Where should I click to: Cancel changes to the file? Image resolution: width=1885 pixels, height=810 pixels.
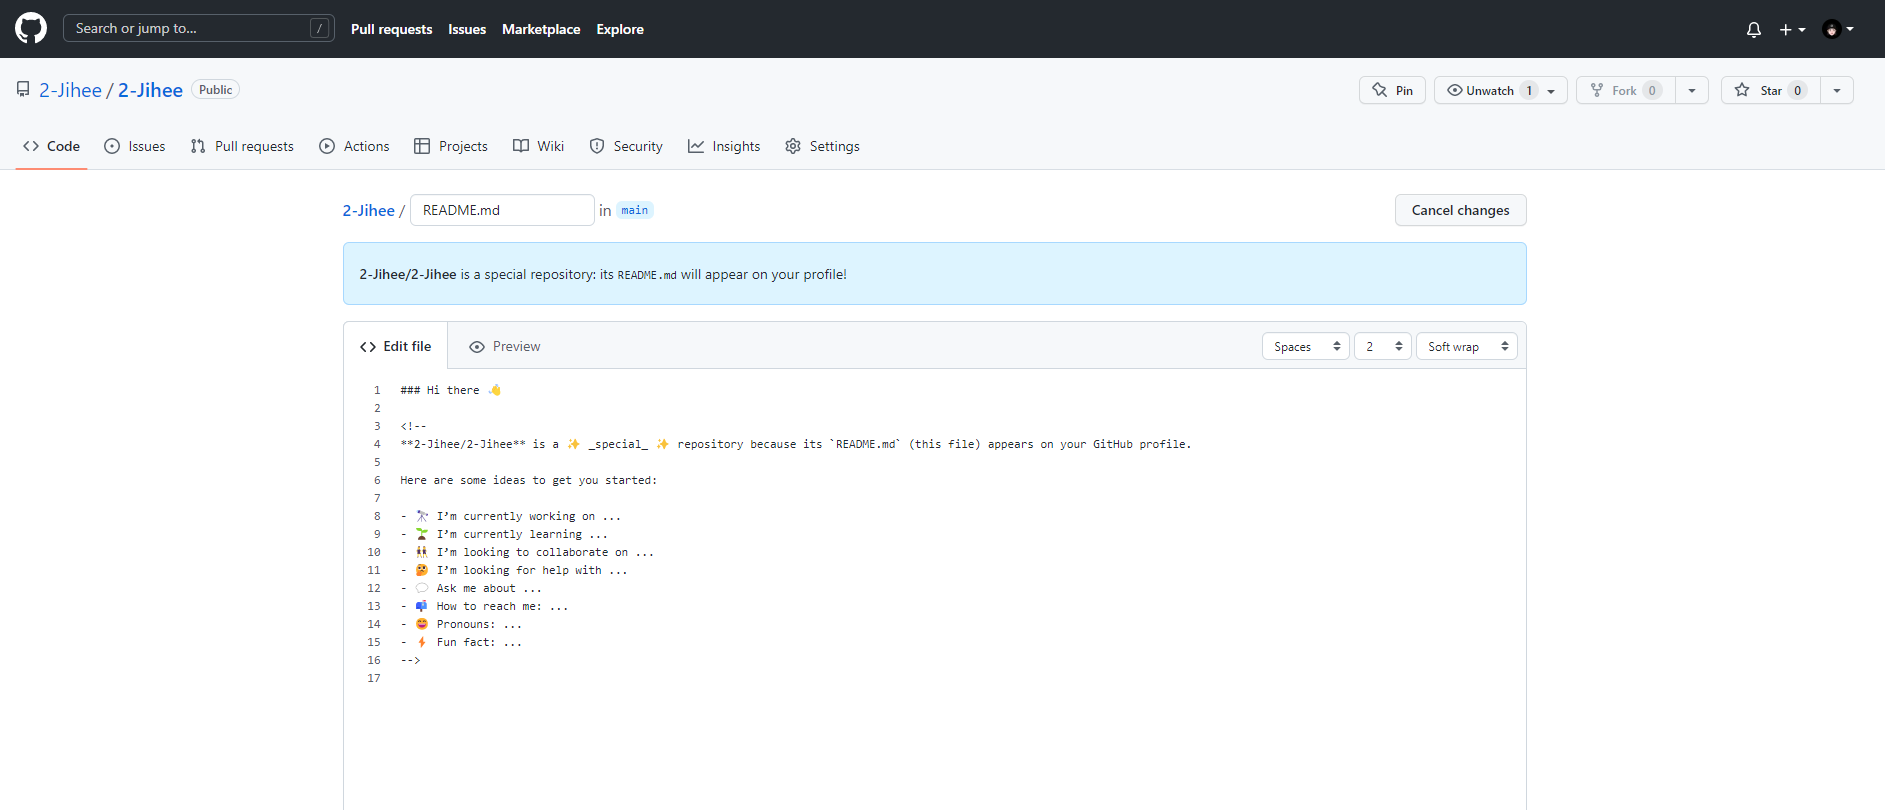[1460, 210]
